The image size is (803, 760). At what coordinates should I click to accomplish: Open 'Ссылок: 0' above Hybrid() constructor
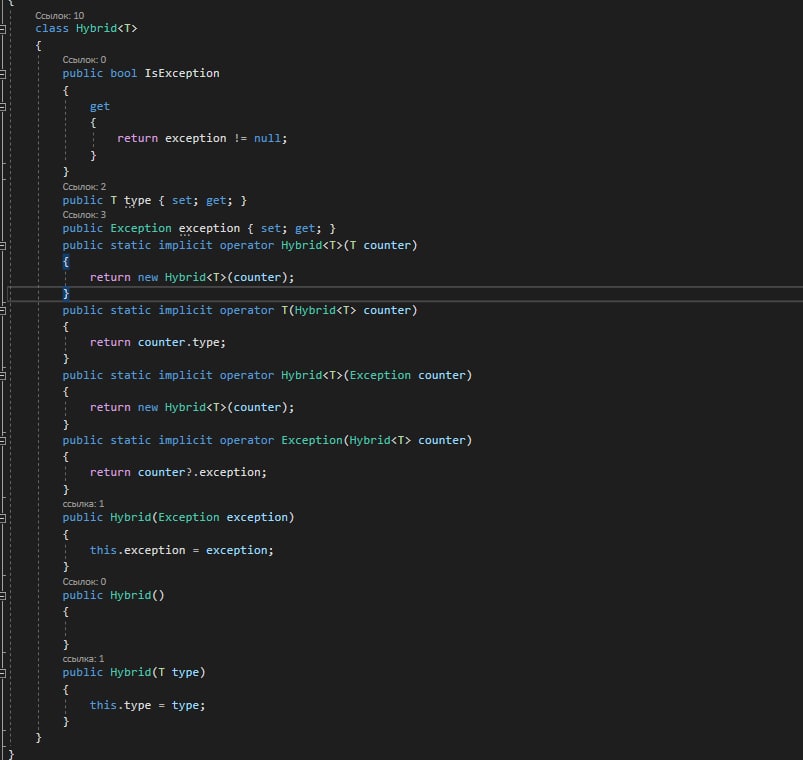[x=84, y=582]
